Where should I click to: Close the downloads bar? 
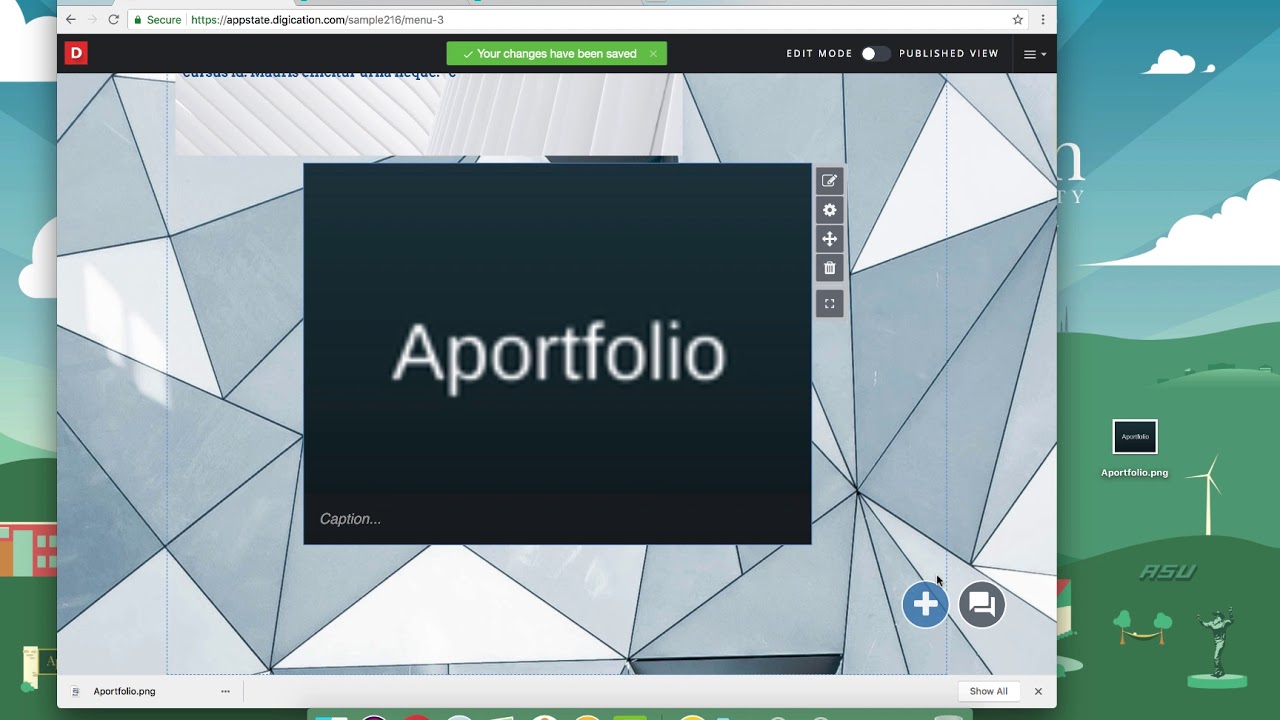coord(1038,691)
